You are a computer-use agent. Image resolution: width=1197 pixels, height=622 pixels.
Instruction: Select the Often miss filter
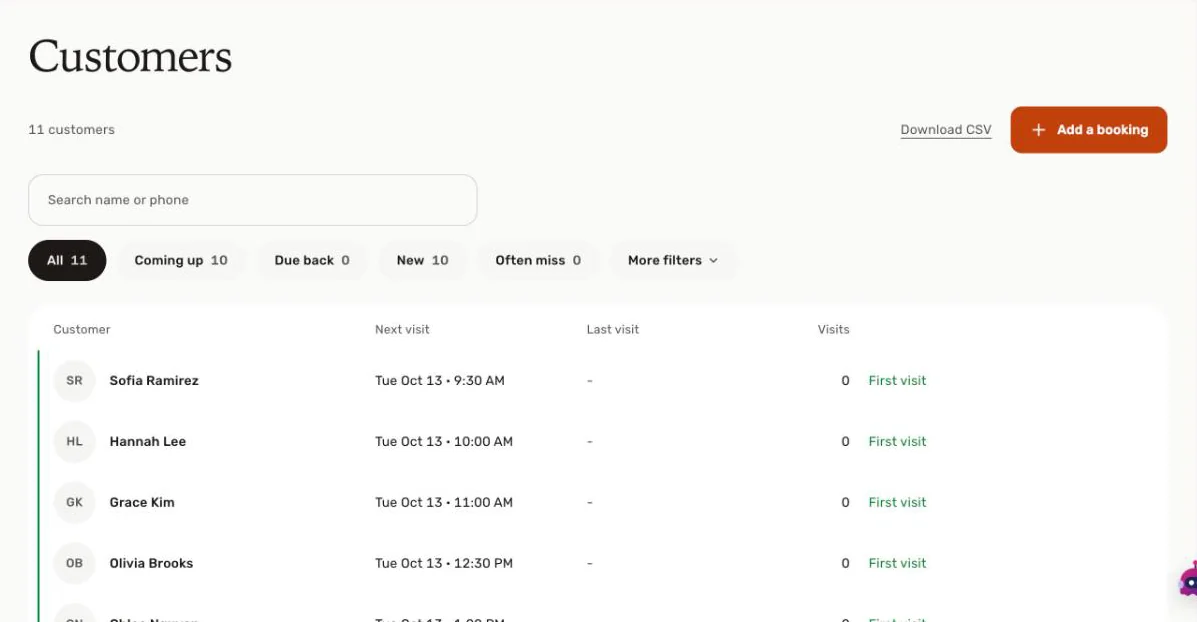[x=537, y=260]
